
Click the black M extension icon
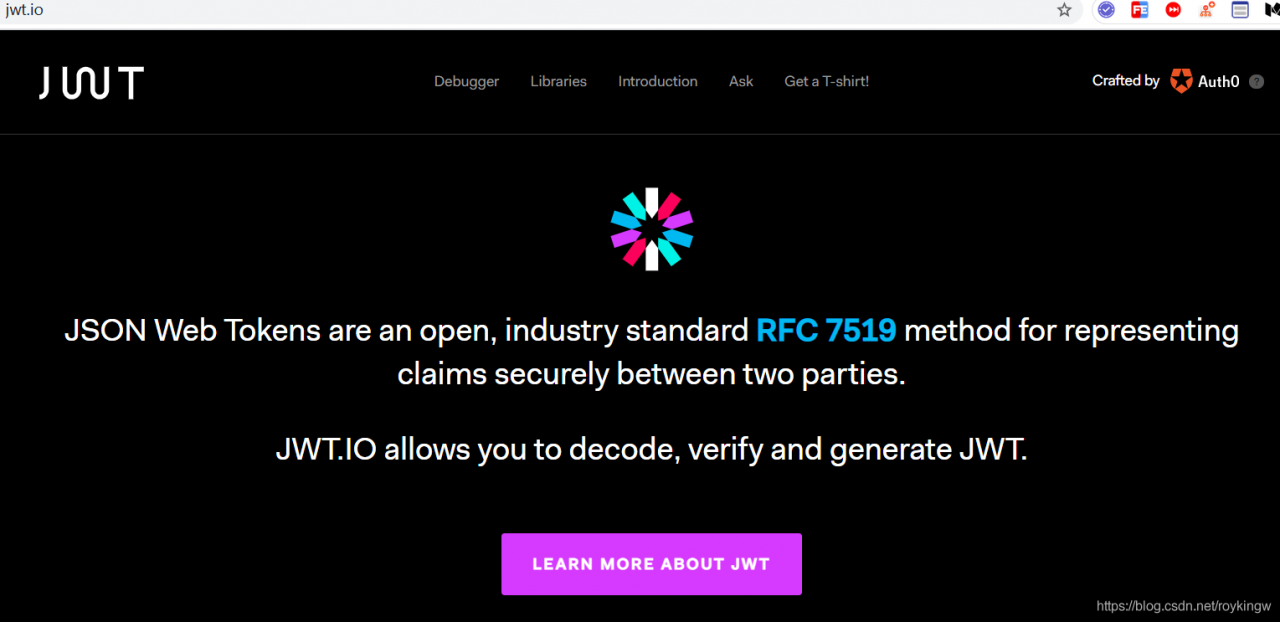pos(1271,10)
